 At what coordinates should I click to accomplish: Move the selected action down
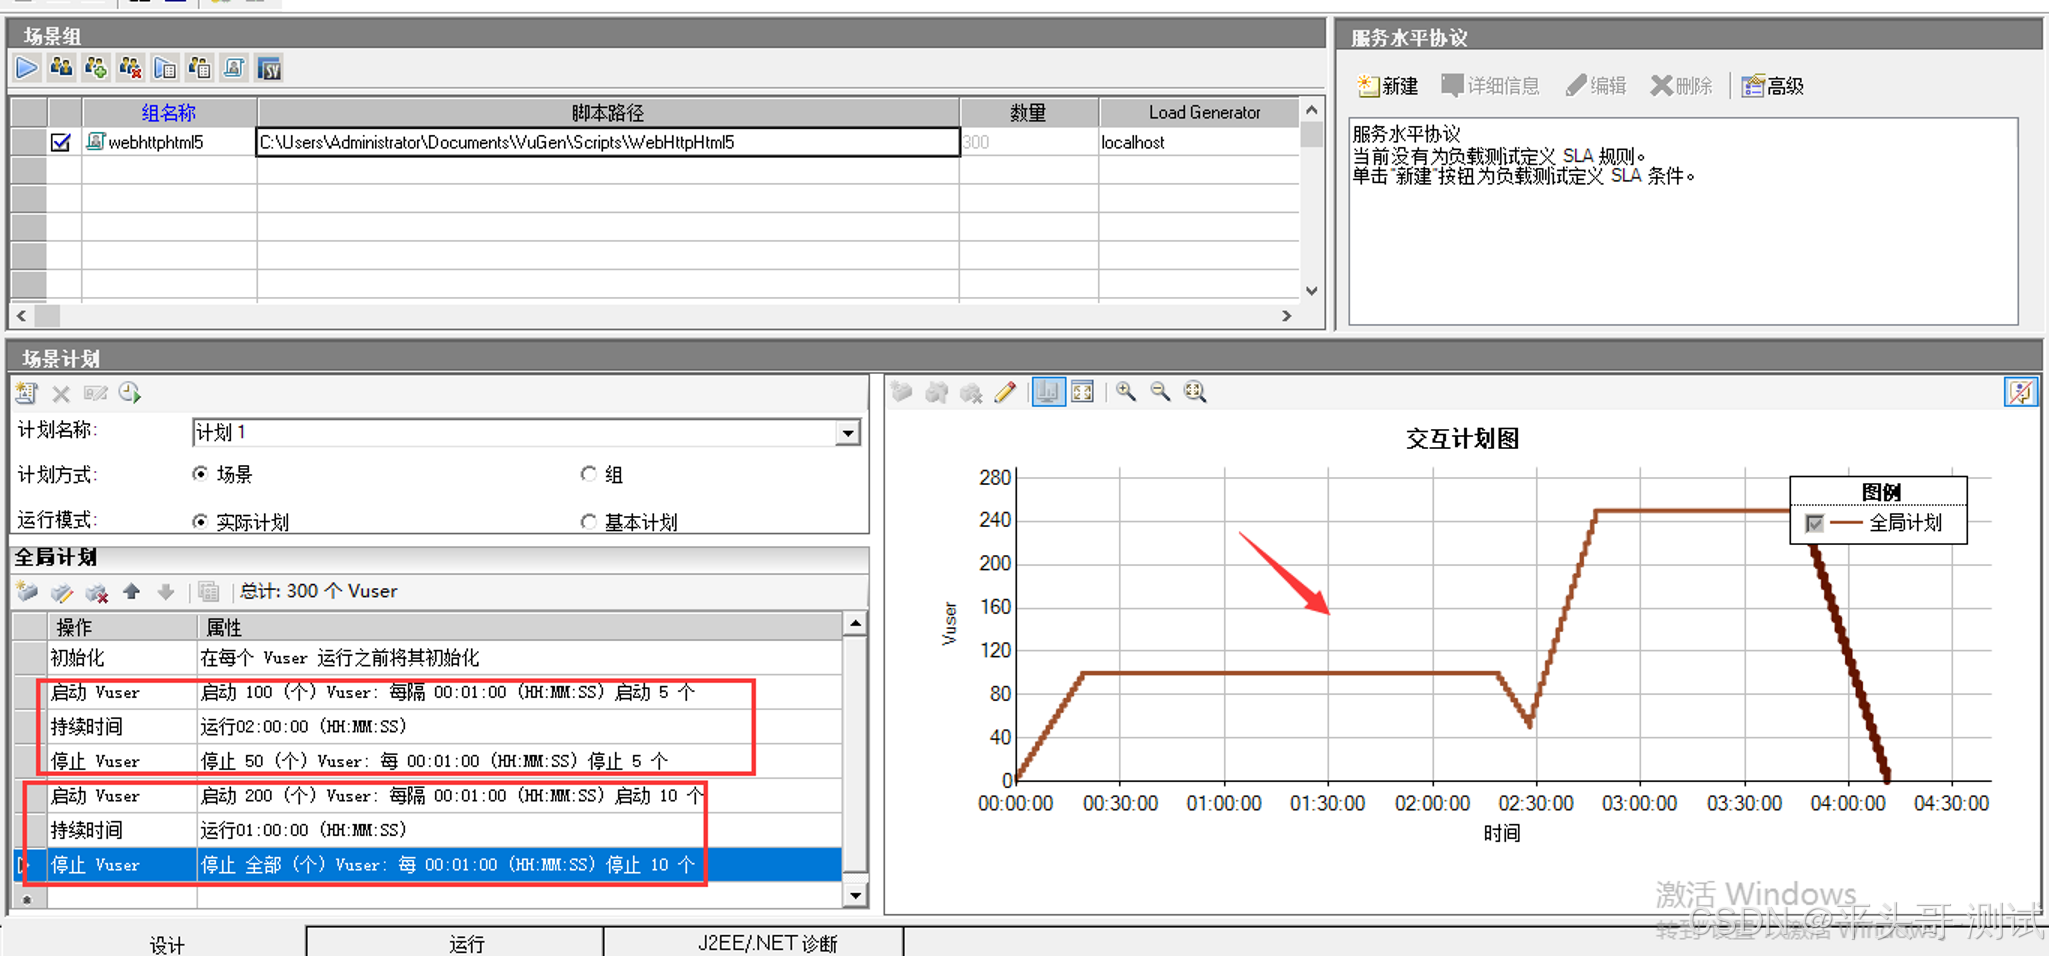tap(165, 592)
